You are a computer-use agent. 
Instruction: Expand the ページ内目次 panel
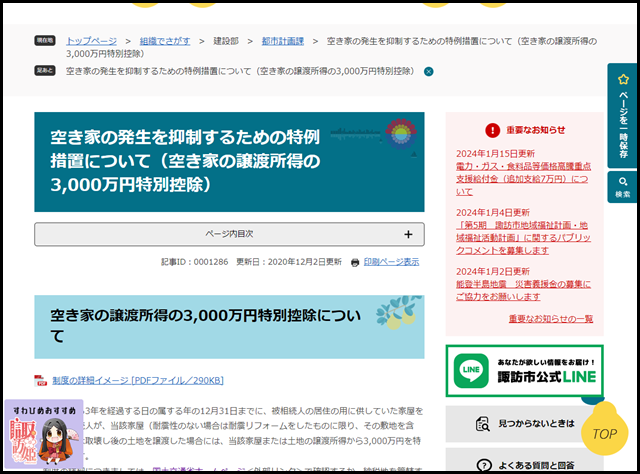229,234
